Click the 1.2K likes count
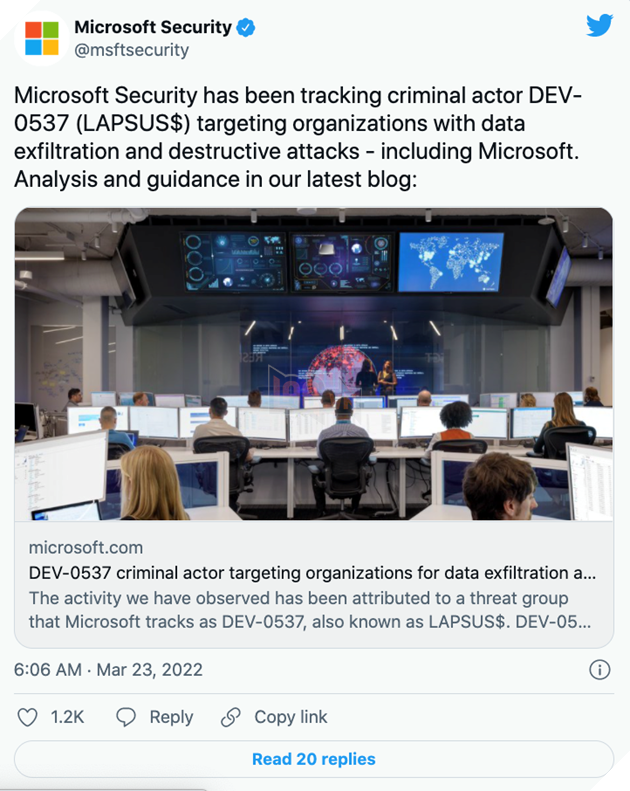The image size is (630, 791). point(68,717)
